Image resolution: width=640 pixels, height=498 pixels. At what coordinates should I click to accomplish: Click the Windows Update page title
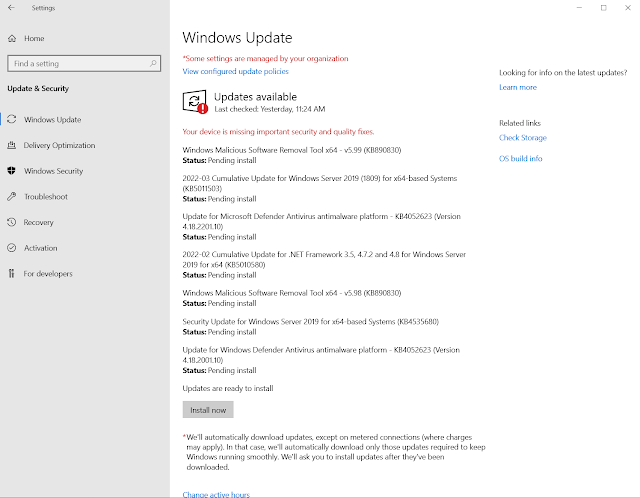237,38
